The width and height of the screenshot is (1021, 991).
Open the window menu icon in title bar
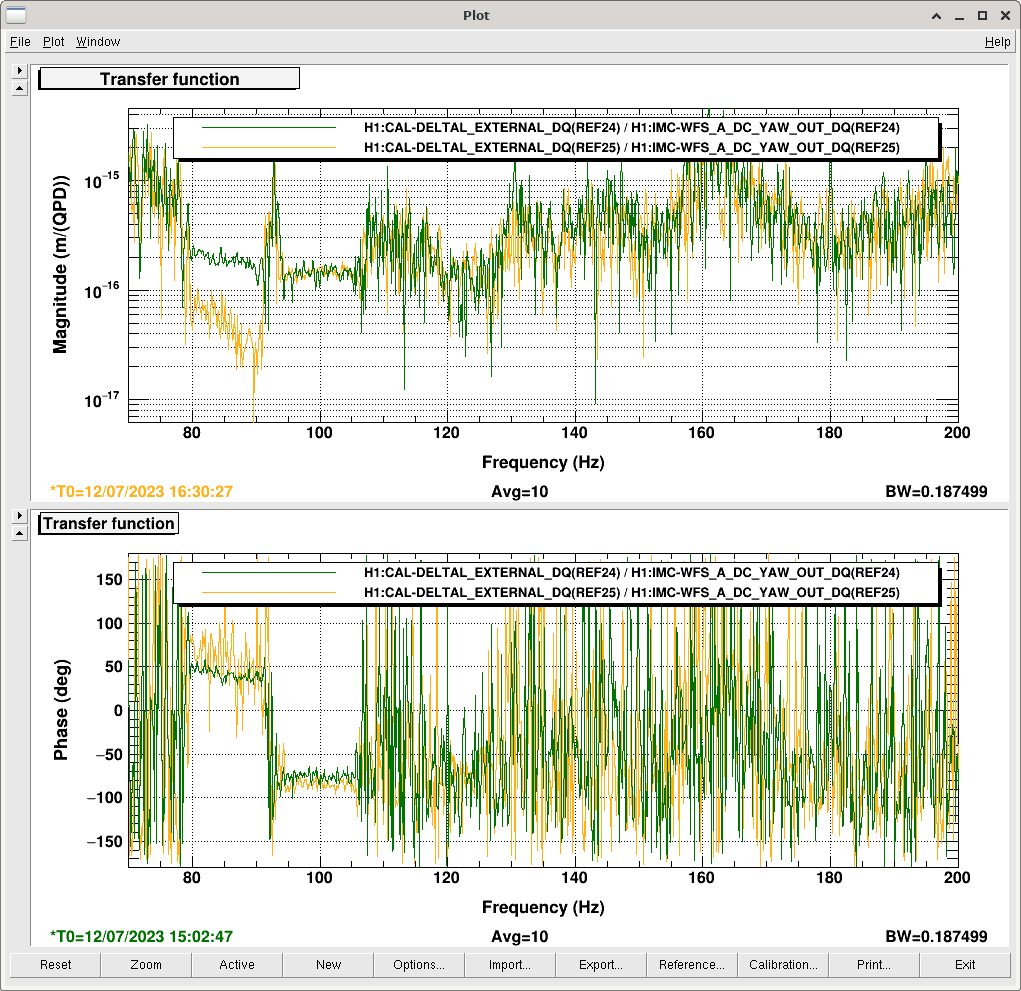pos(16,15)
